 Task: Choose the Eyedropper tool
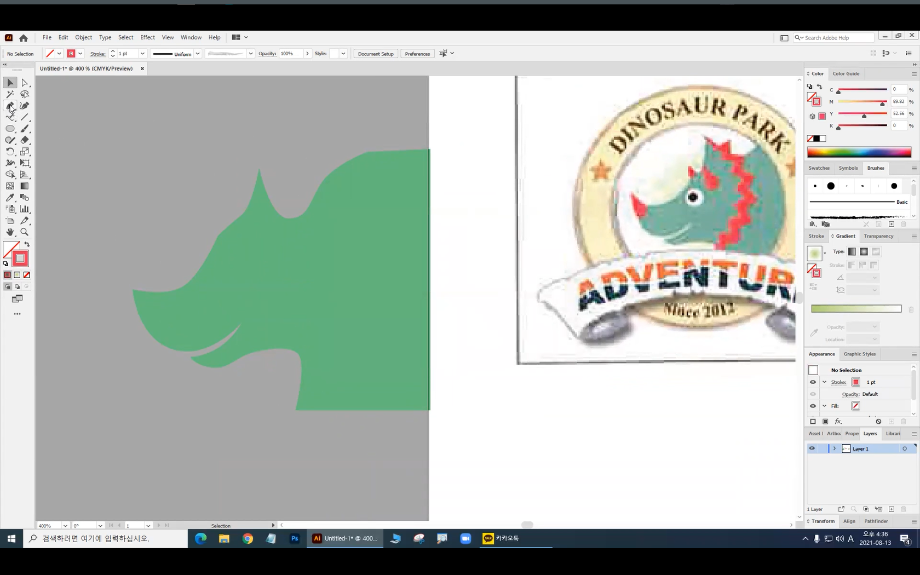coord(10,198)
